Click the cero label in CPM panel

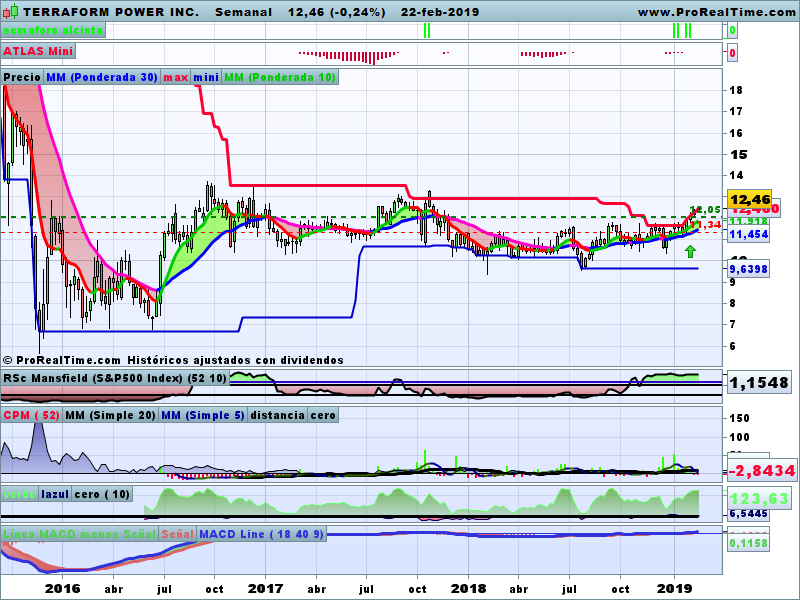tap(323, 415)
